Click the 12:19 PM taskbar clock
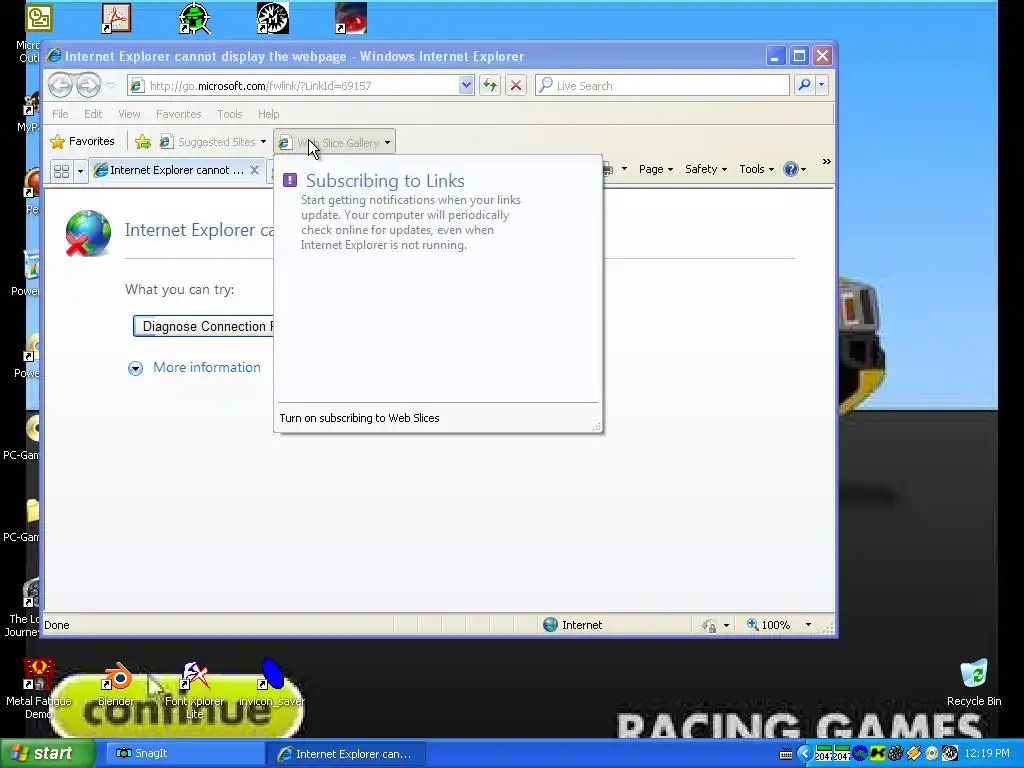This screenshot has height=768, width=1024. point(987,754)
